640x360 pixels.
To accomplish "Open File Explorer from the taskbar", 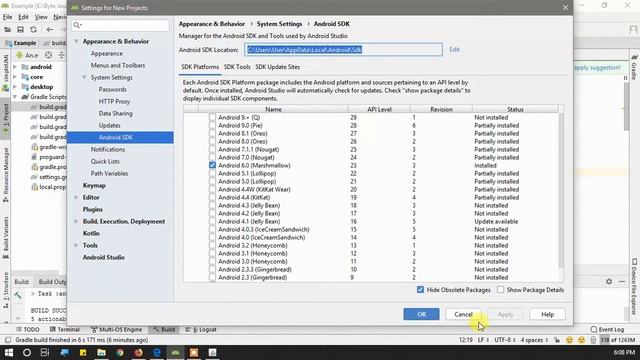I will (x=101, y=352).
